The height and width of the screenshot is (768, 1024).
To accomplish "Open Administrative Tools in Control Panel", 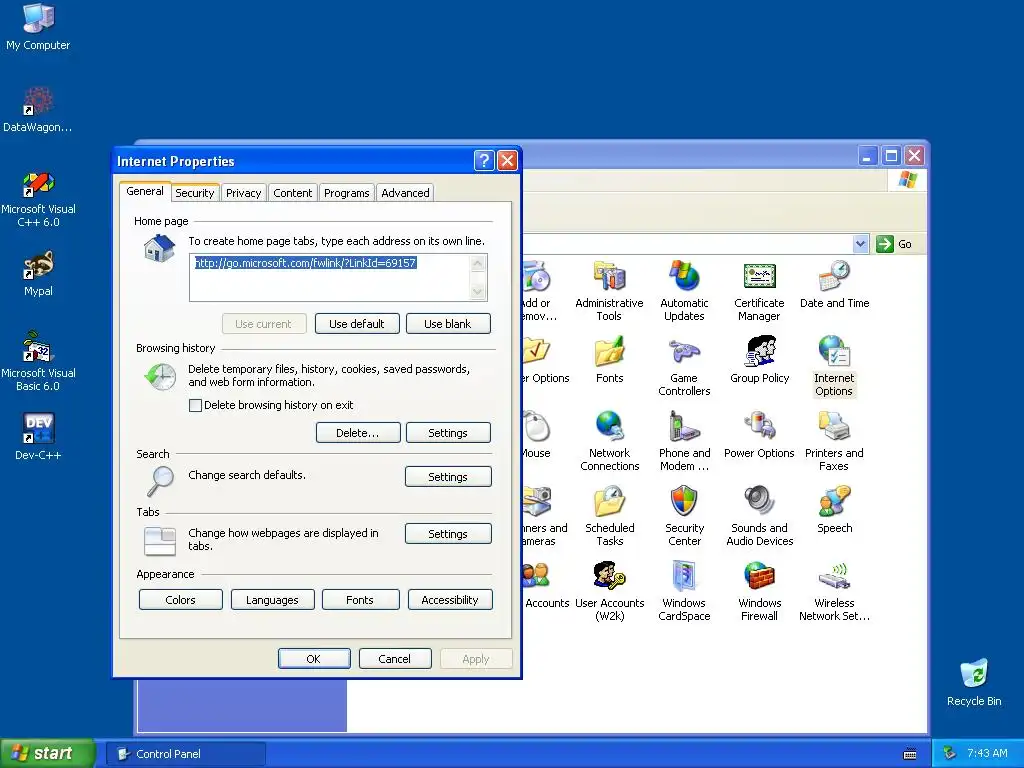I will click(x=609, y=291).
